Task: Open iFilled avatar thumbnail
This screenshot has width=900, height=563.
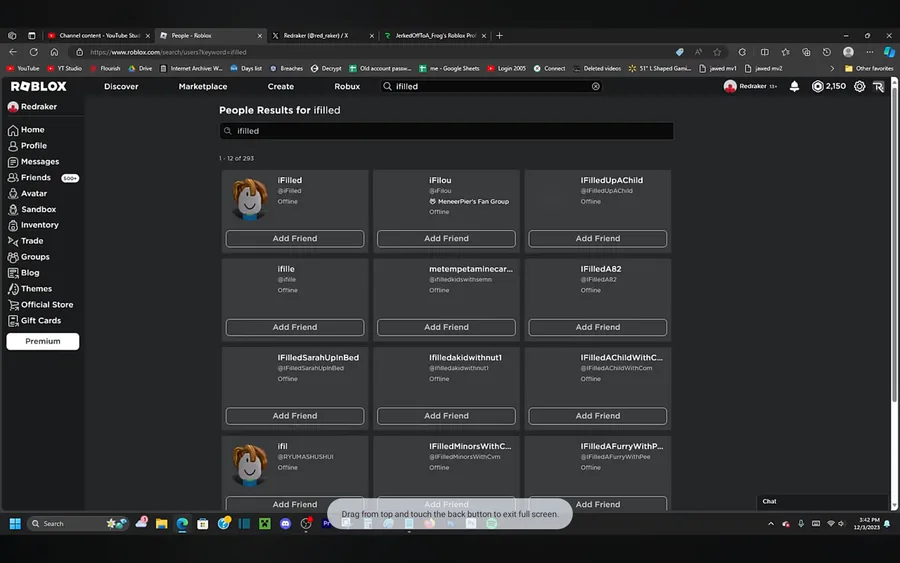Action: click(x=249, y=198)
